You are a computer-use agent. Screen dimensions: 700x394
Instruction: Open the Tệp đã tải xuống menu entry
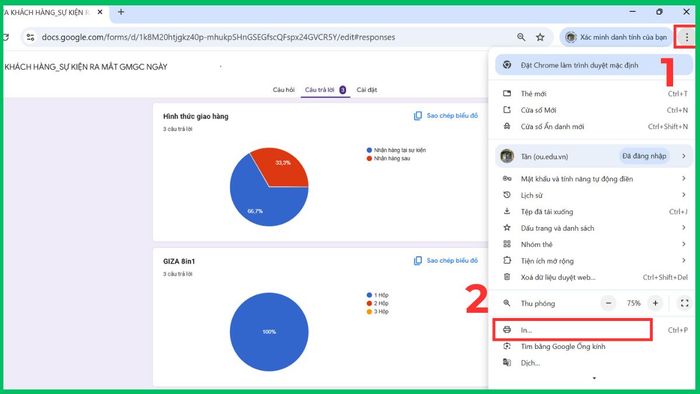click(x=594, y=212)
